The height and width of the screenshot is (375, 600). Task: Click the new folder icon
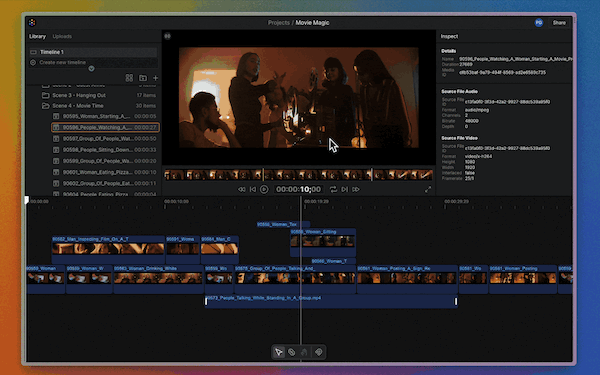(x=143, y=78)
